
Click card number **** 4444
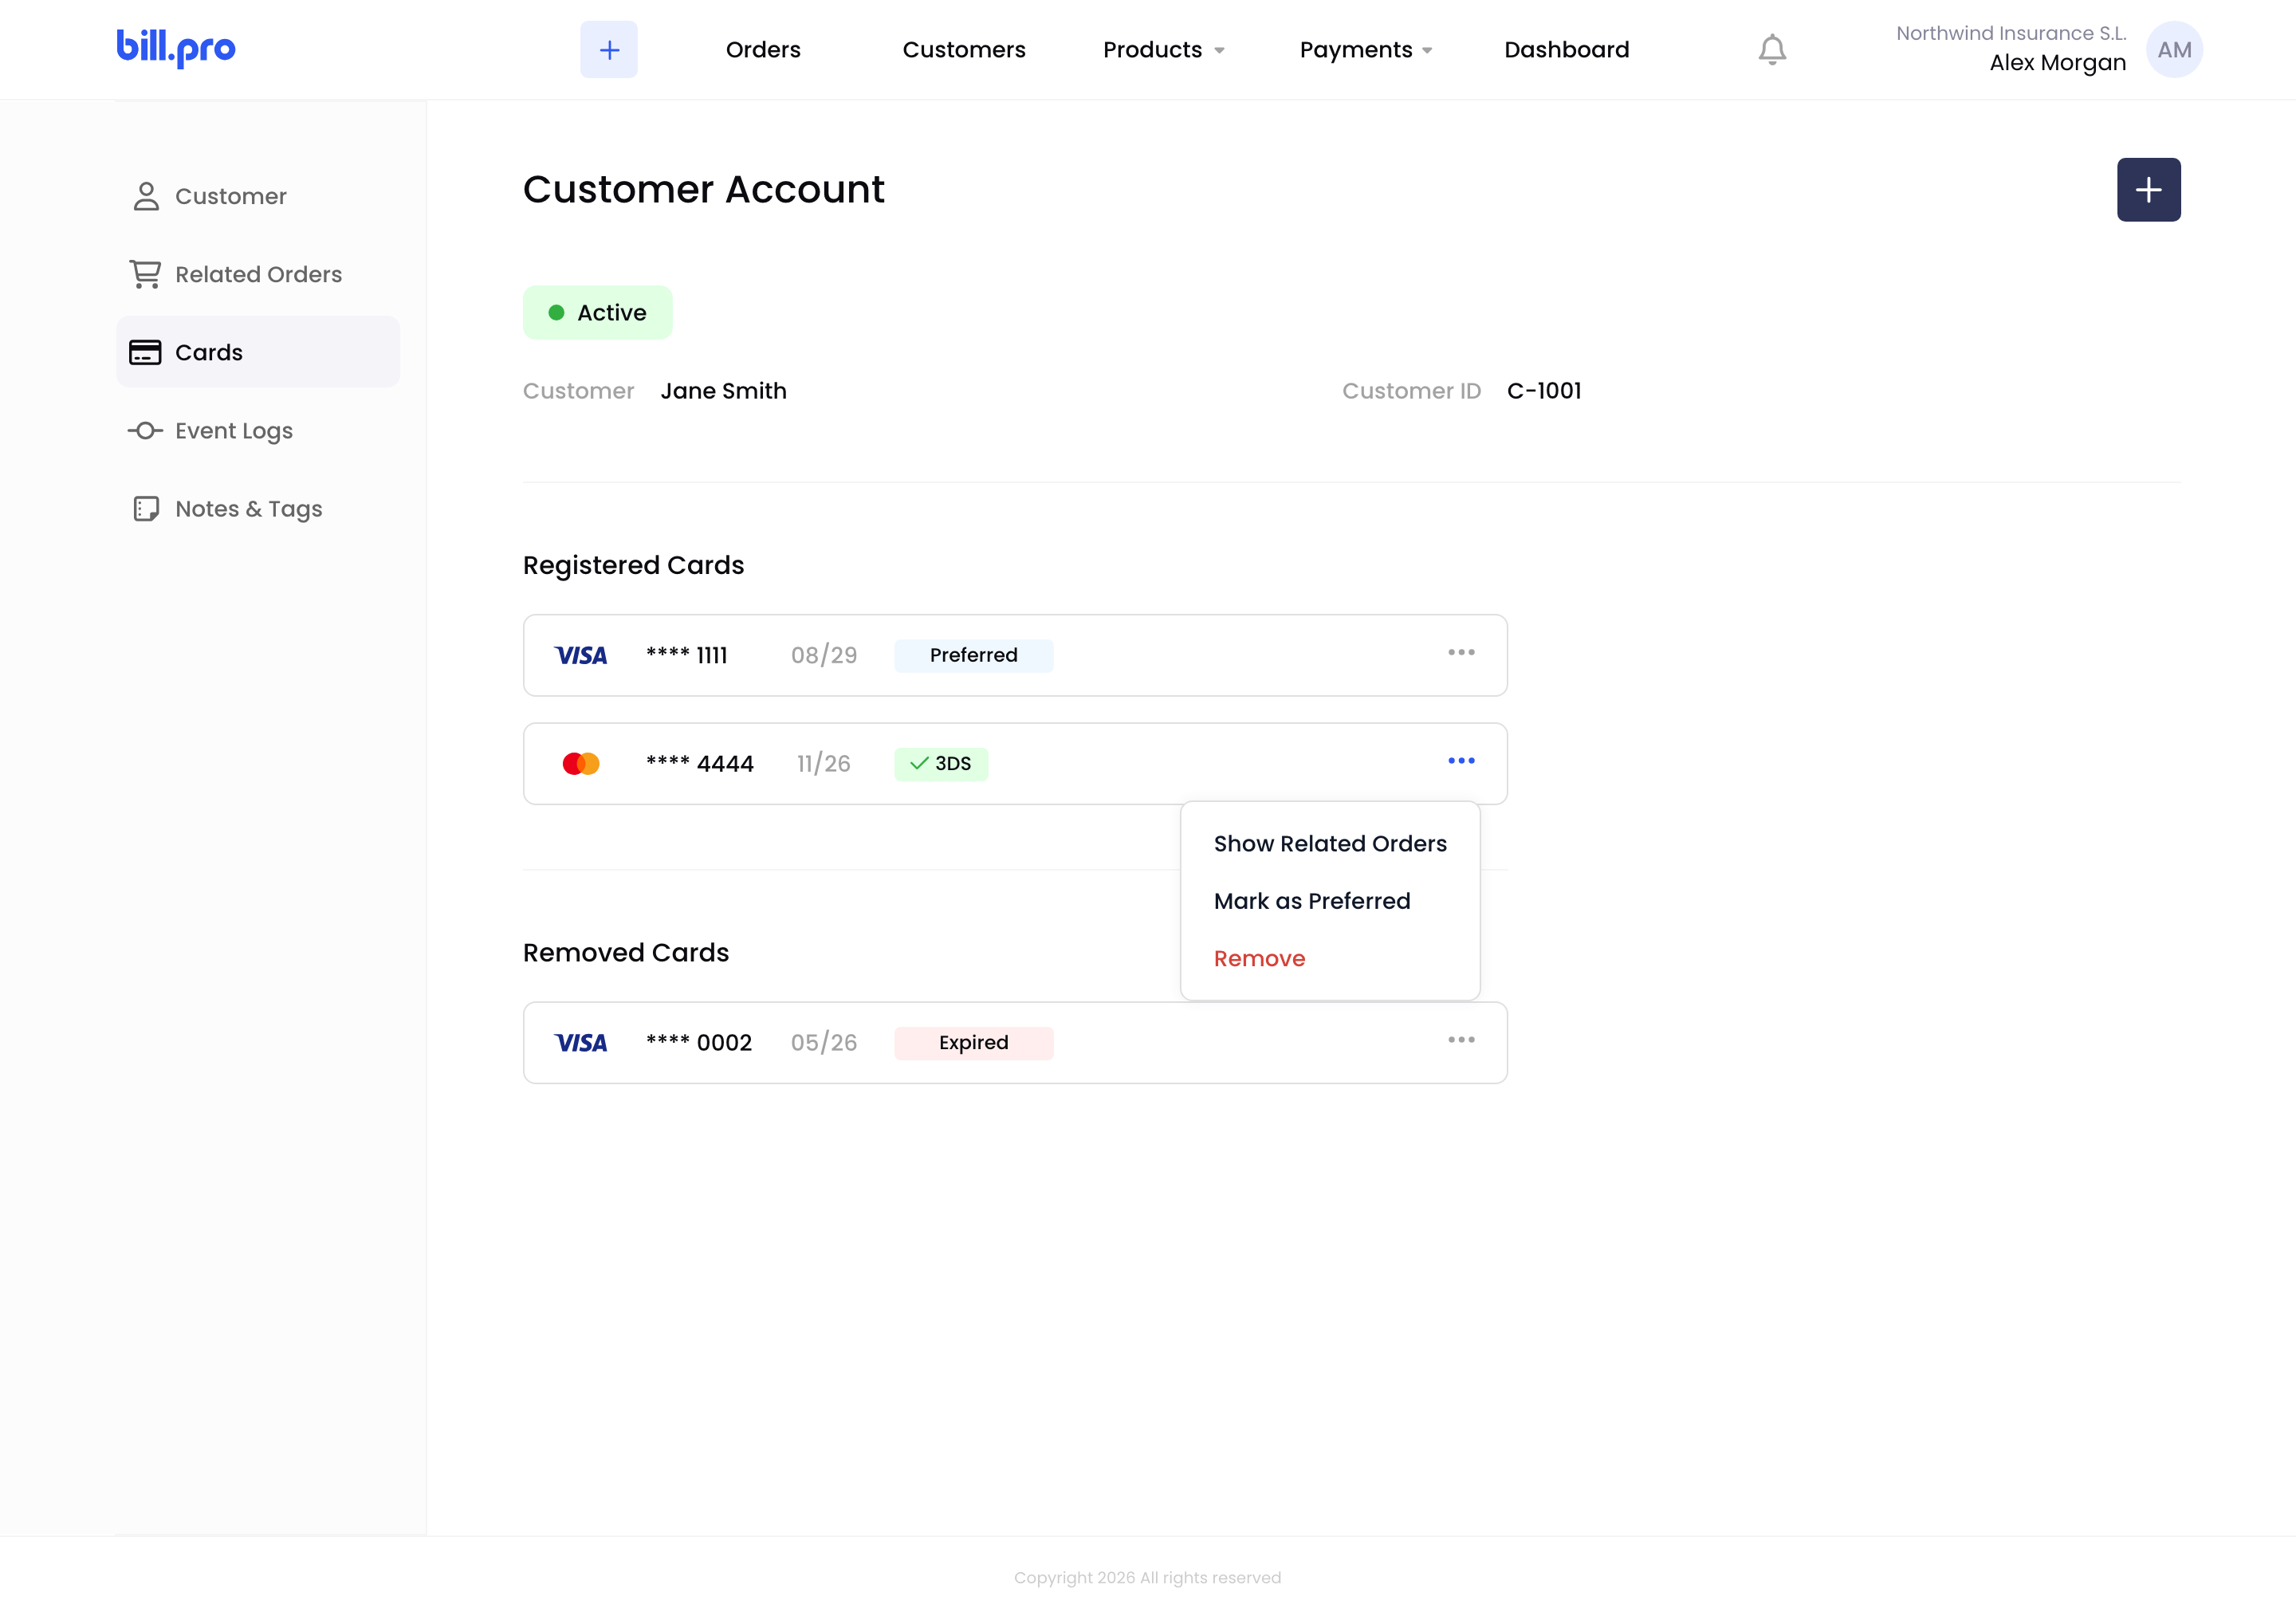click(699, 764)
